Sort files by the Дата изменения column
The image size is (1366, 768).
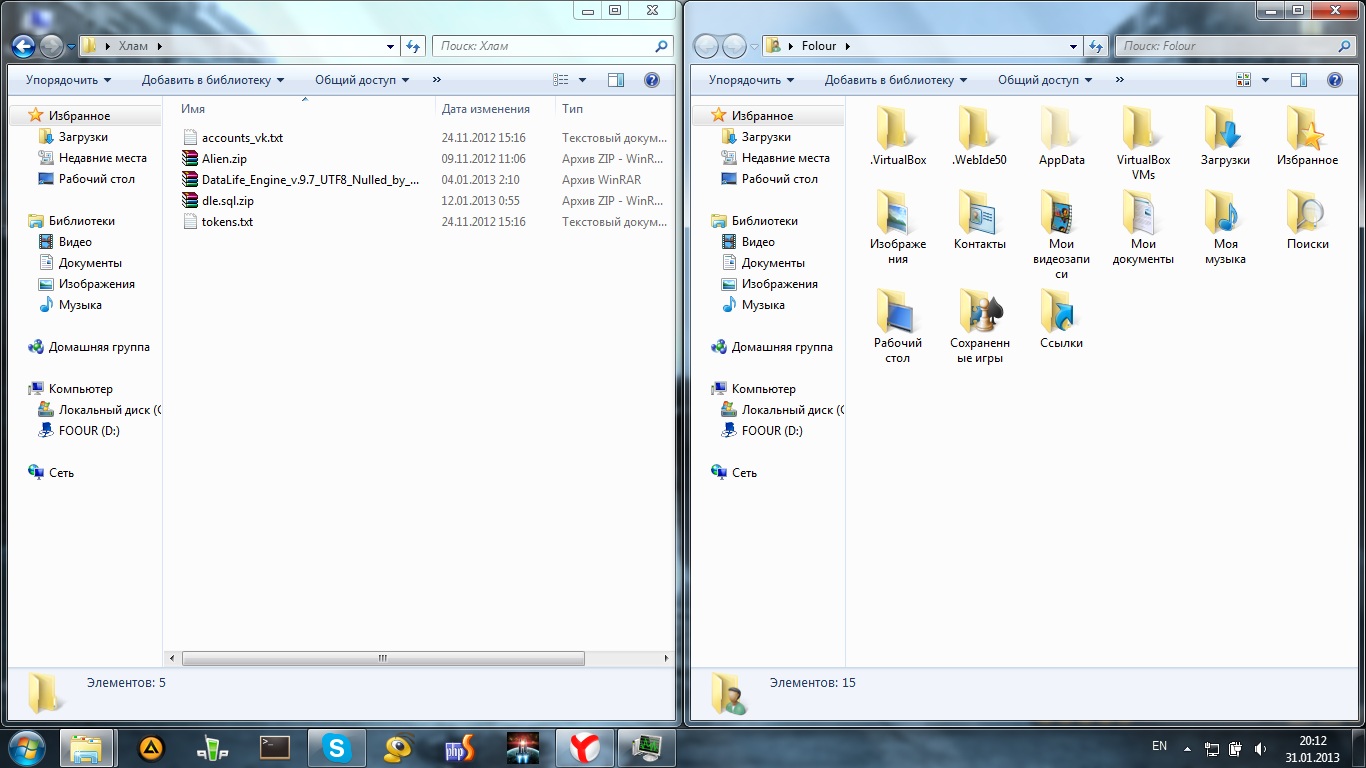pyautogui.click(x=486, y=109)
